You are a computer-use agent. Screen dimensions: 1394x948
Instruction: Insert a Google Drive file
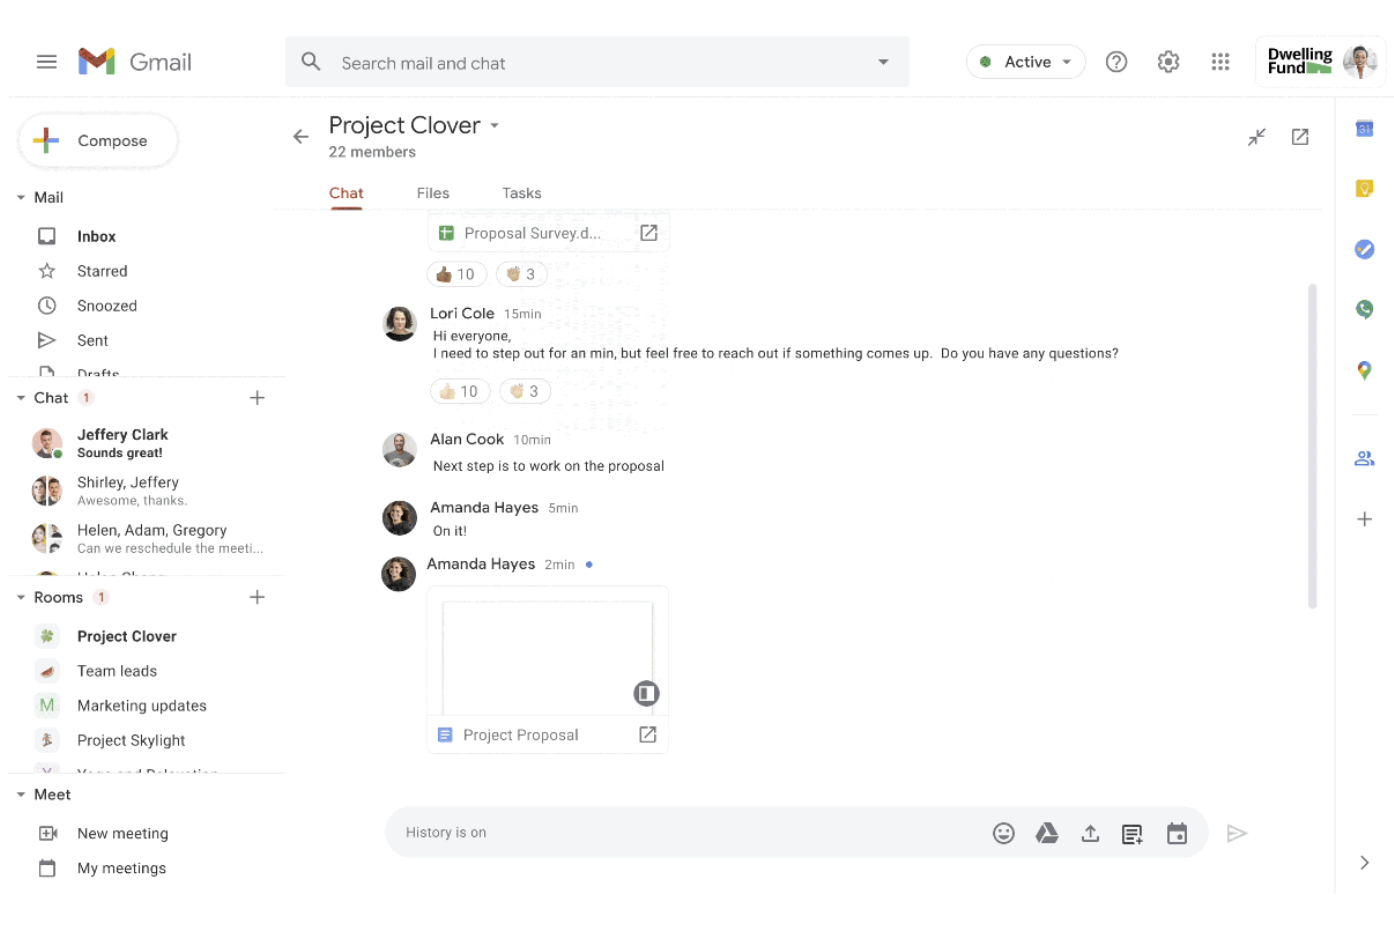click(x=1047, y=833)
